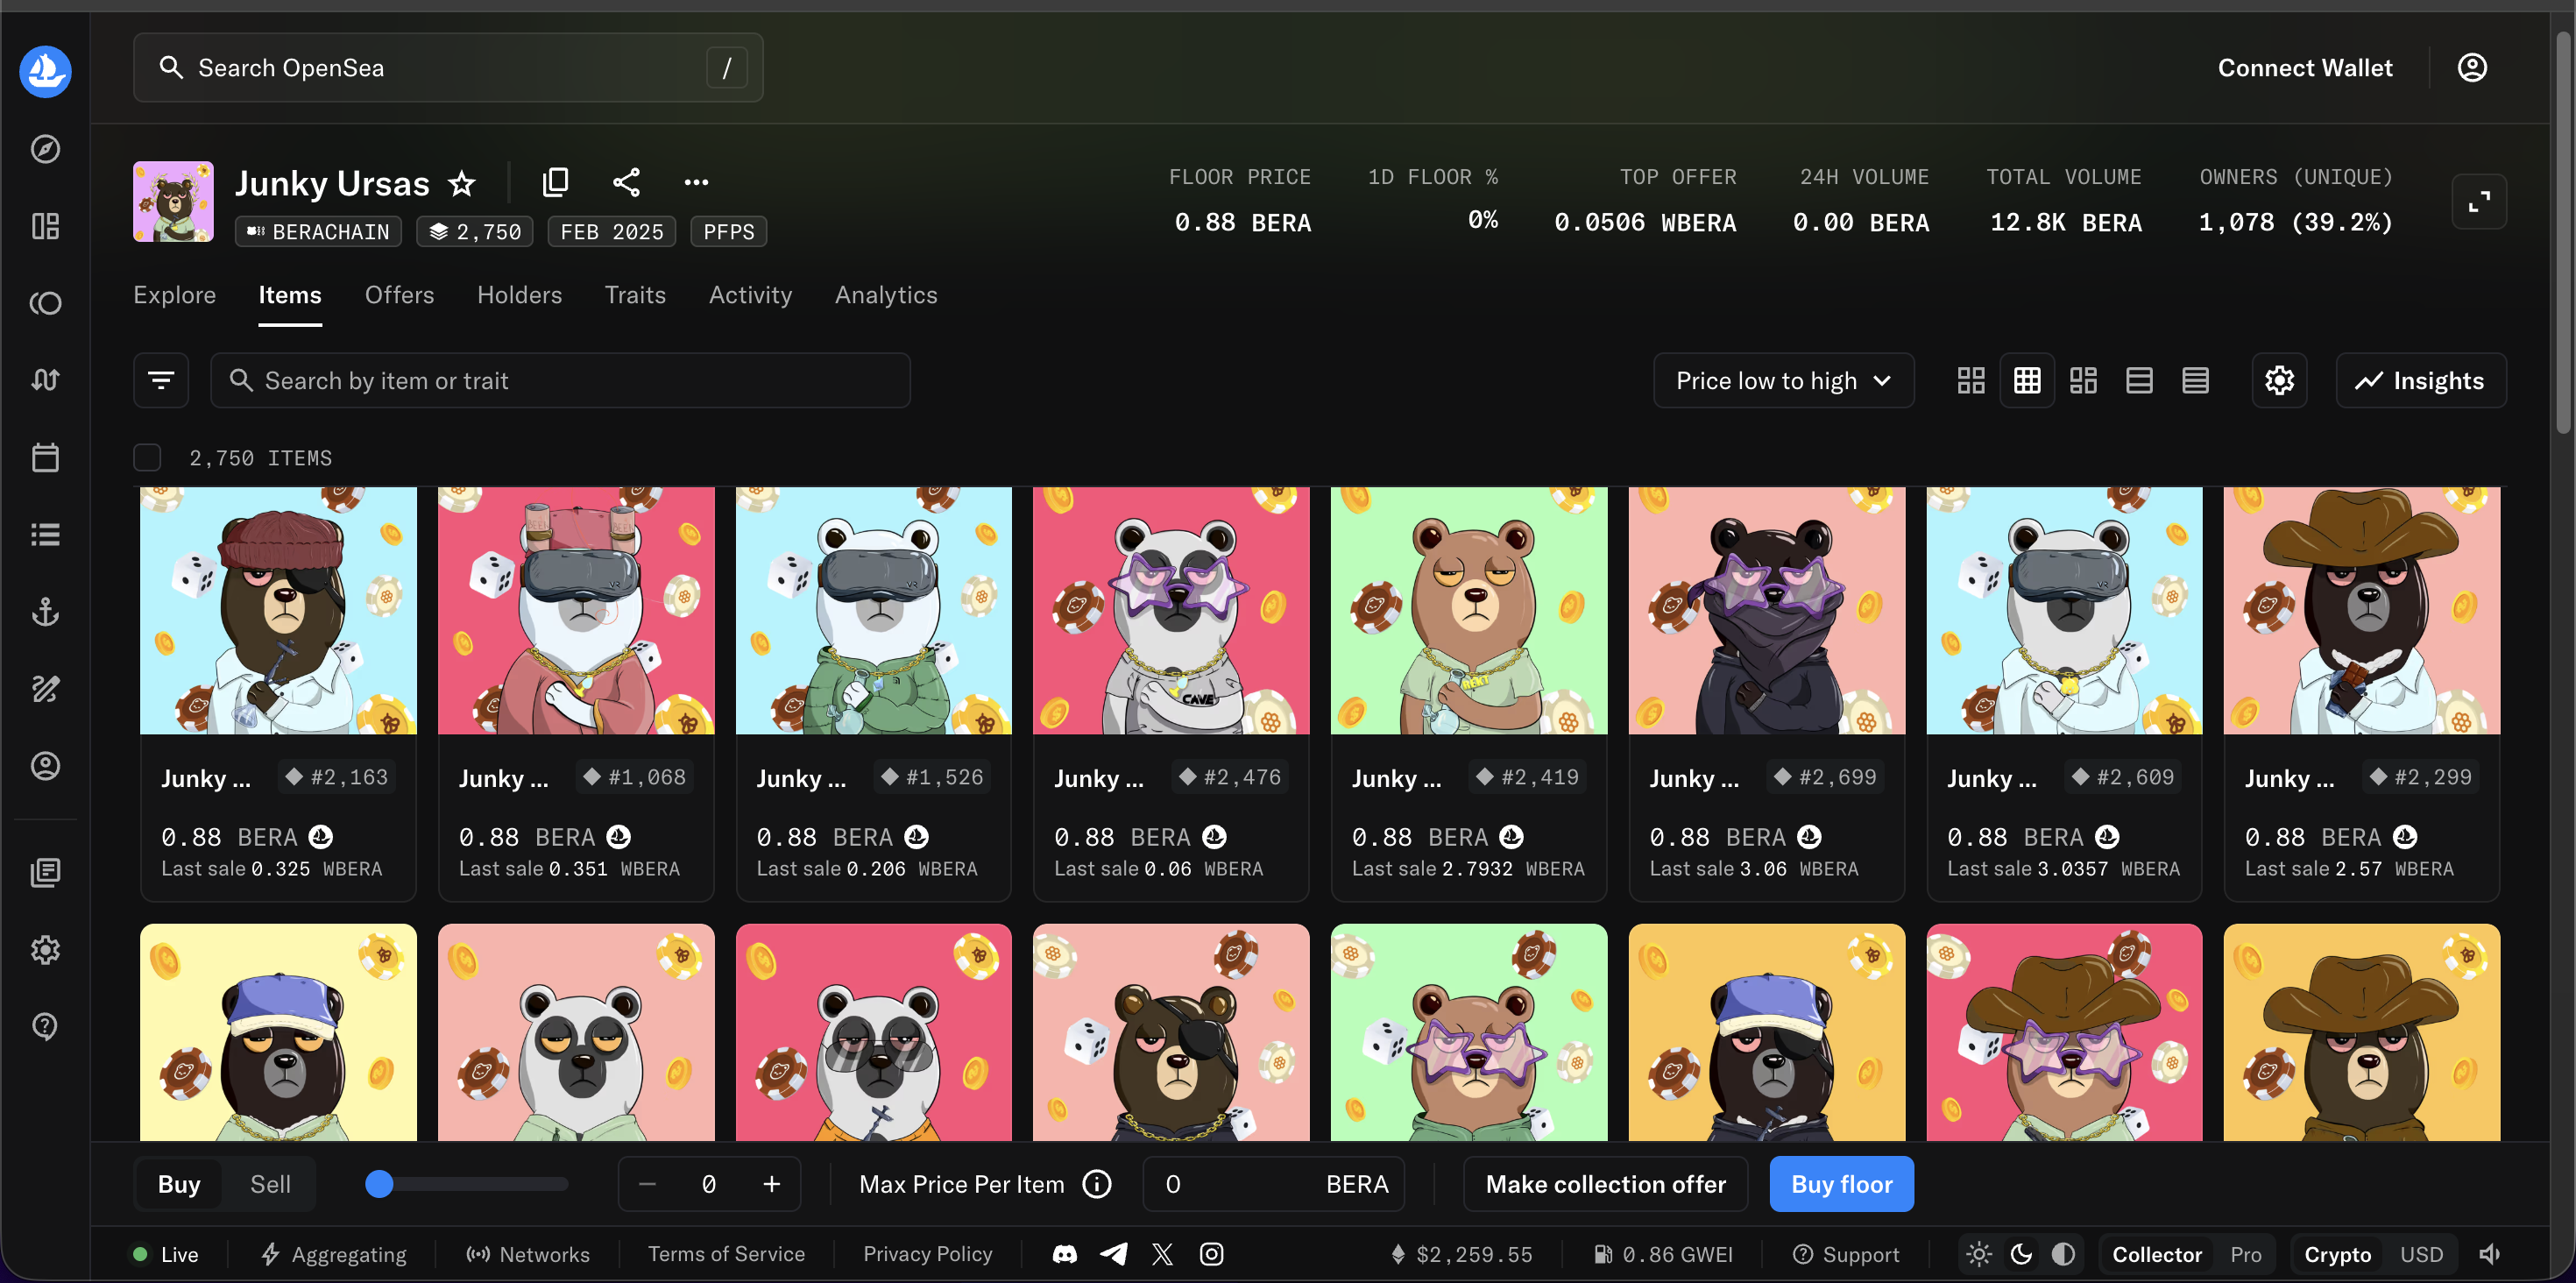The image size is (2576, 1283).
Task: Tick the select-all items checkbox
Action: pyautogui.click(x=147, y=458)
